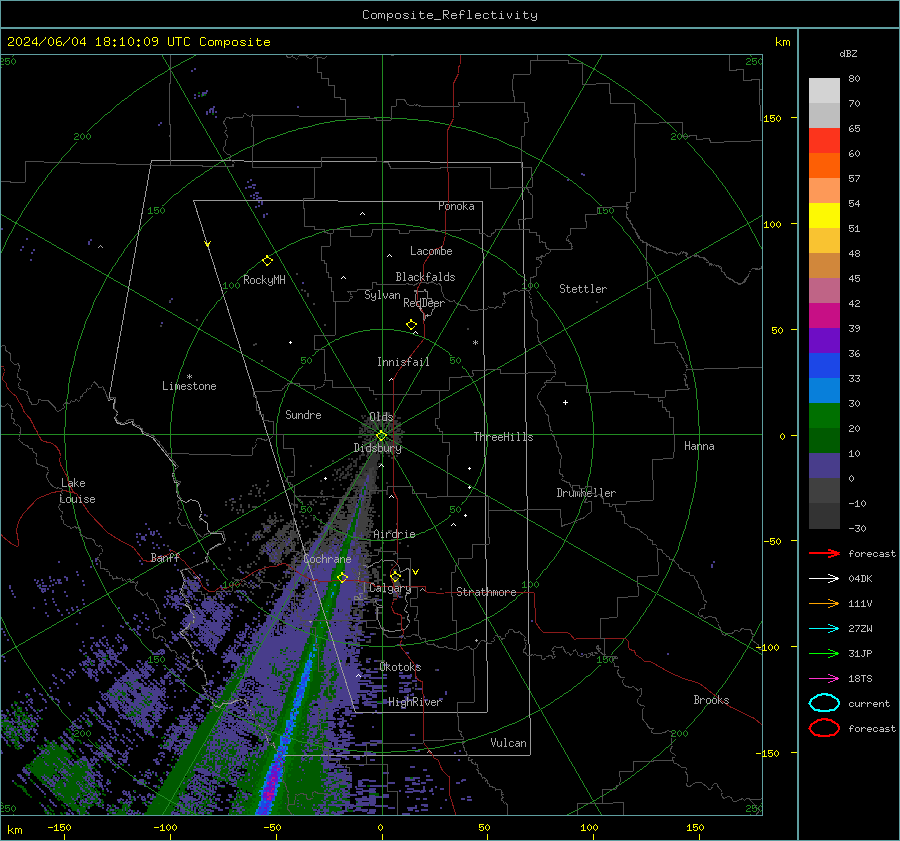900x841 pixels.
Task: Click the white asterisk above Limestone label
Action: 189,377
